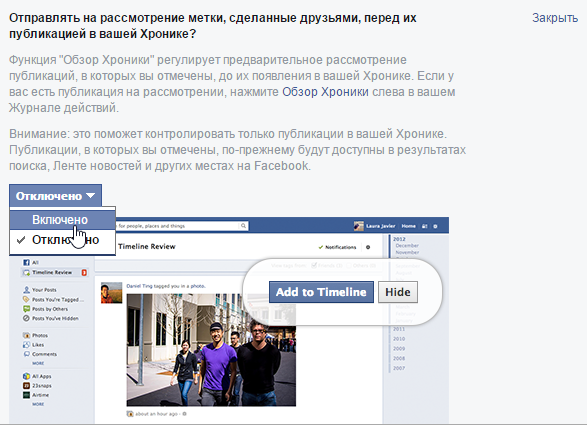Viewport: 587px width, 426px height.
Task: Click the Закрыть link
Action: pyautogui.click(x=555, y=18)
